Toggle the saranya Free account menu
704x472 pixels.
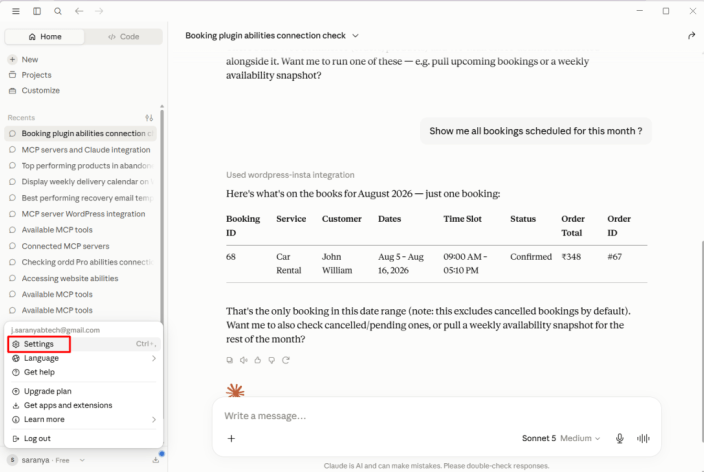pos(46,460)
